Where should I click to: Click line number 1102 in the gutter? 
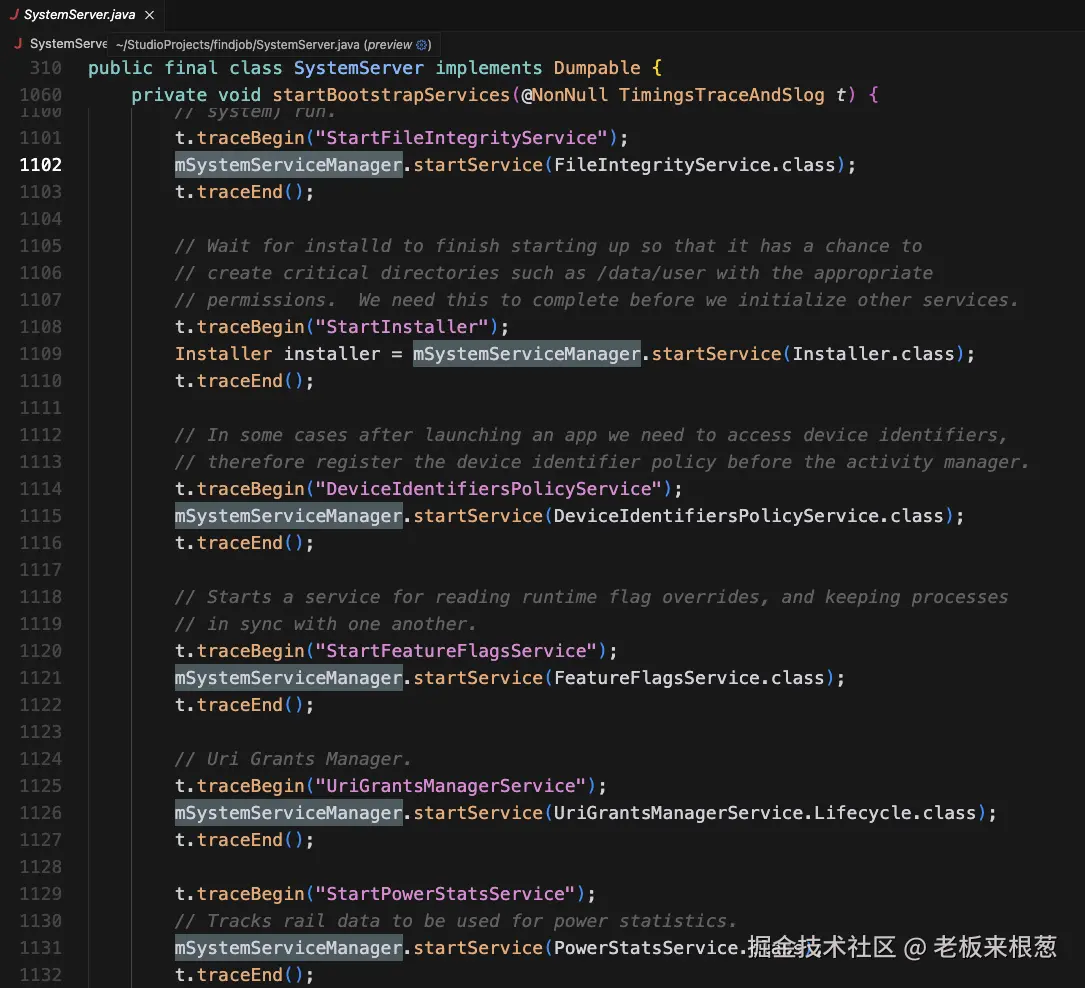[40, 165]
